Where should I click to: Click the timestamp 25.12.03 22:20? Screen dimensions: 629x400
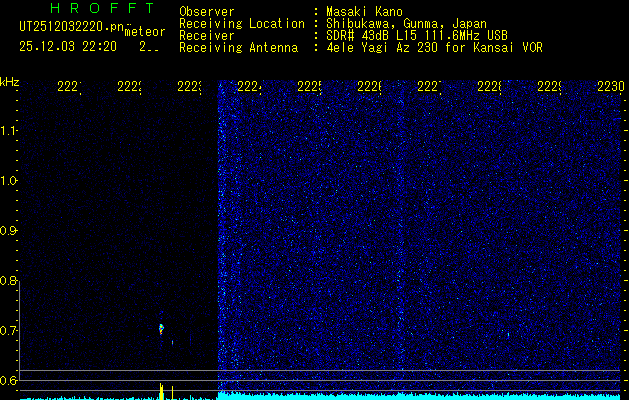coord(68,47)
